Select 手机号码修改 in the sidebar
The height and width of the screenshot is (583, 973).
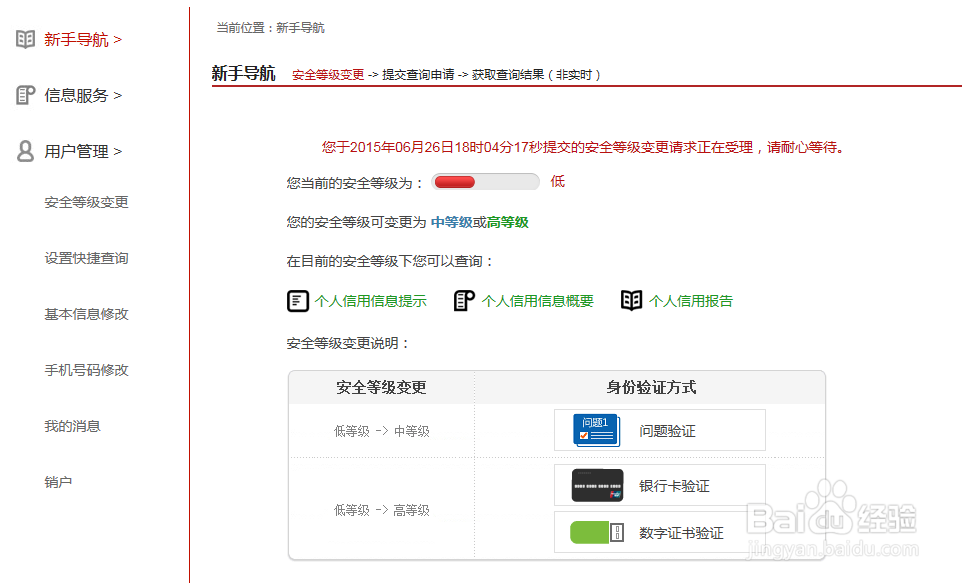pos(86,370)
